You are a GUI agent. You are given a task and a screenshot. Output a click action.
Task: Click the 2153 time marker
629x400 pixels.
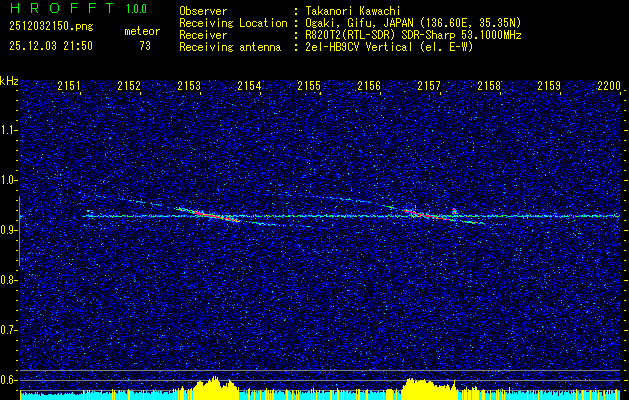coord(189,85)
